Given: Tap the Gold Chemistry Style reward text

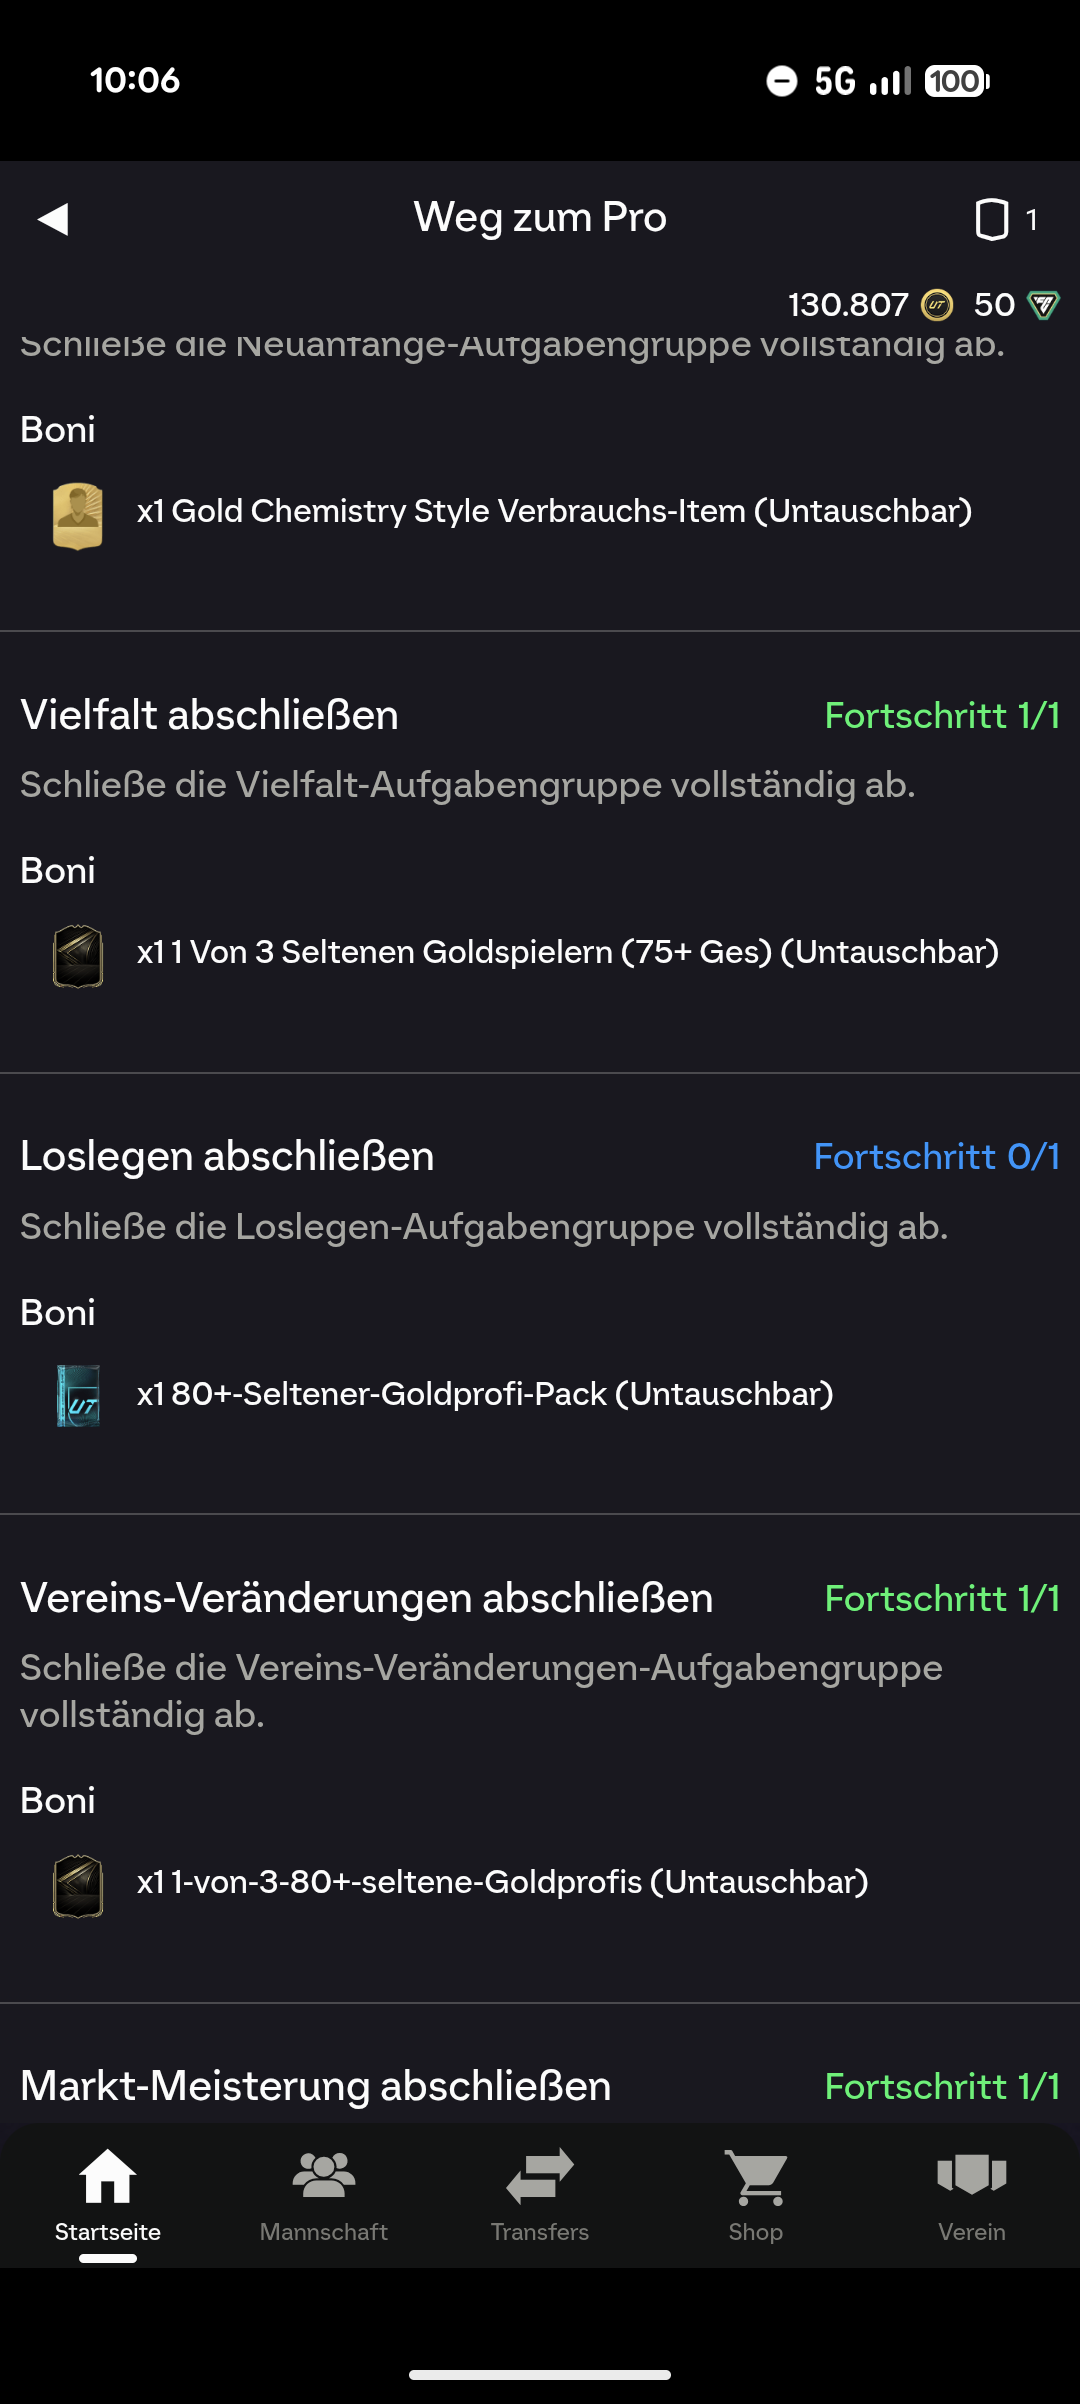Looking at the screenshot, I should pyautogui.click(x=555, y=511).
